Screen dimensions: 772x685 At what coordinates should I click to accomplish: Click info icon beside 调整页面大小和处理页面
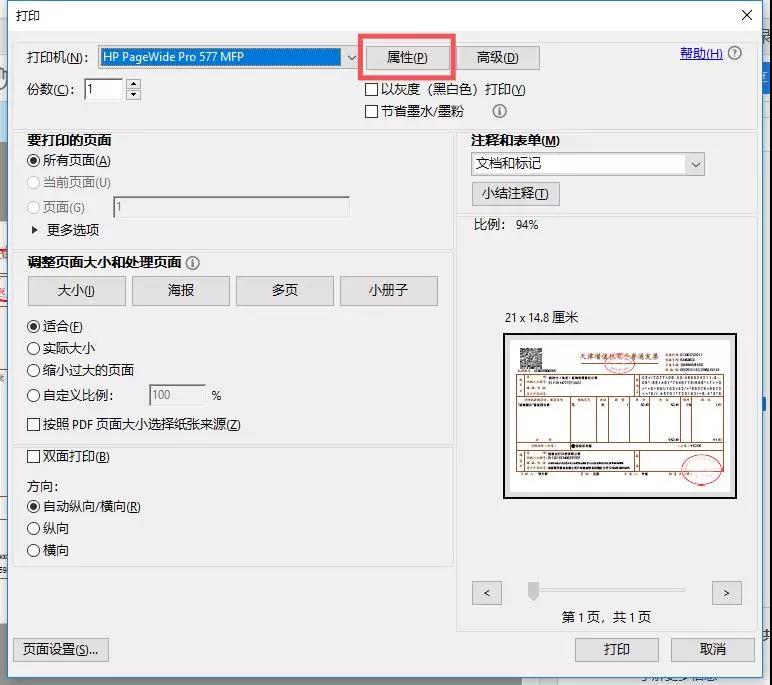pyautogui.click(x=192, y=263)
